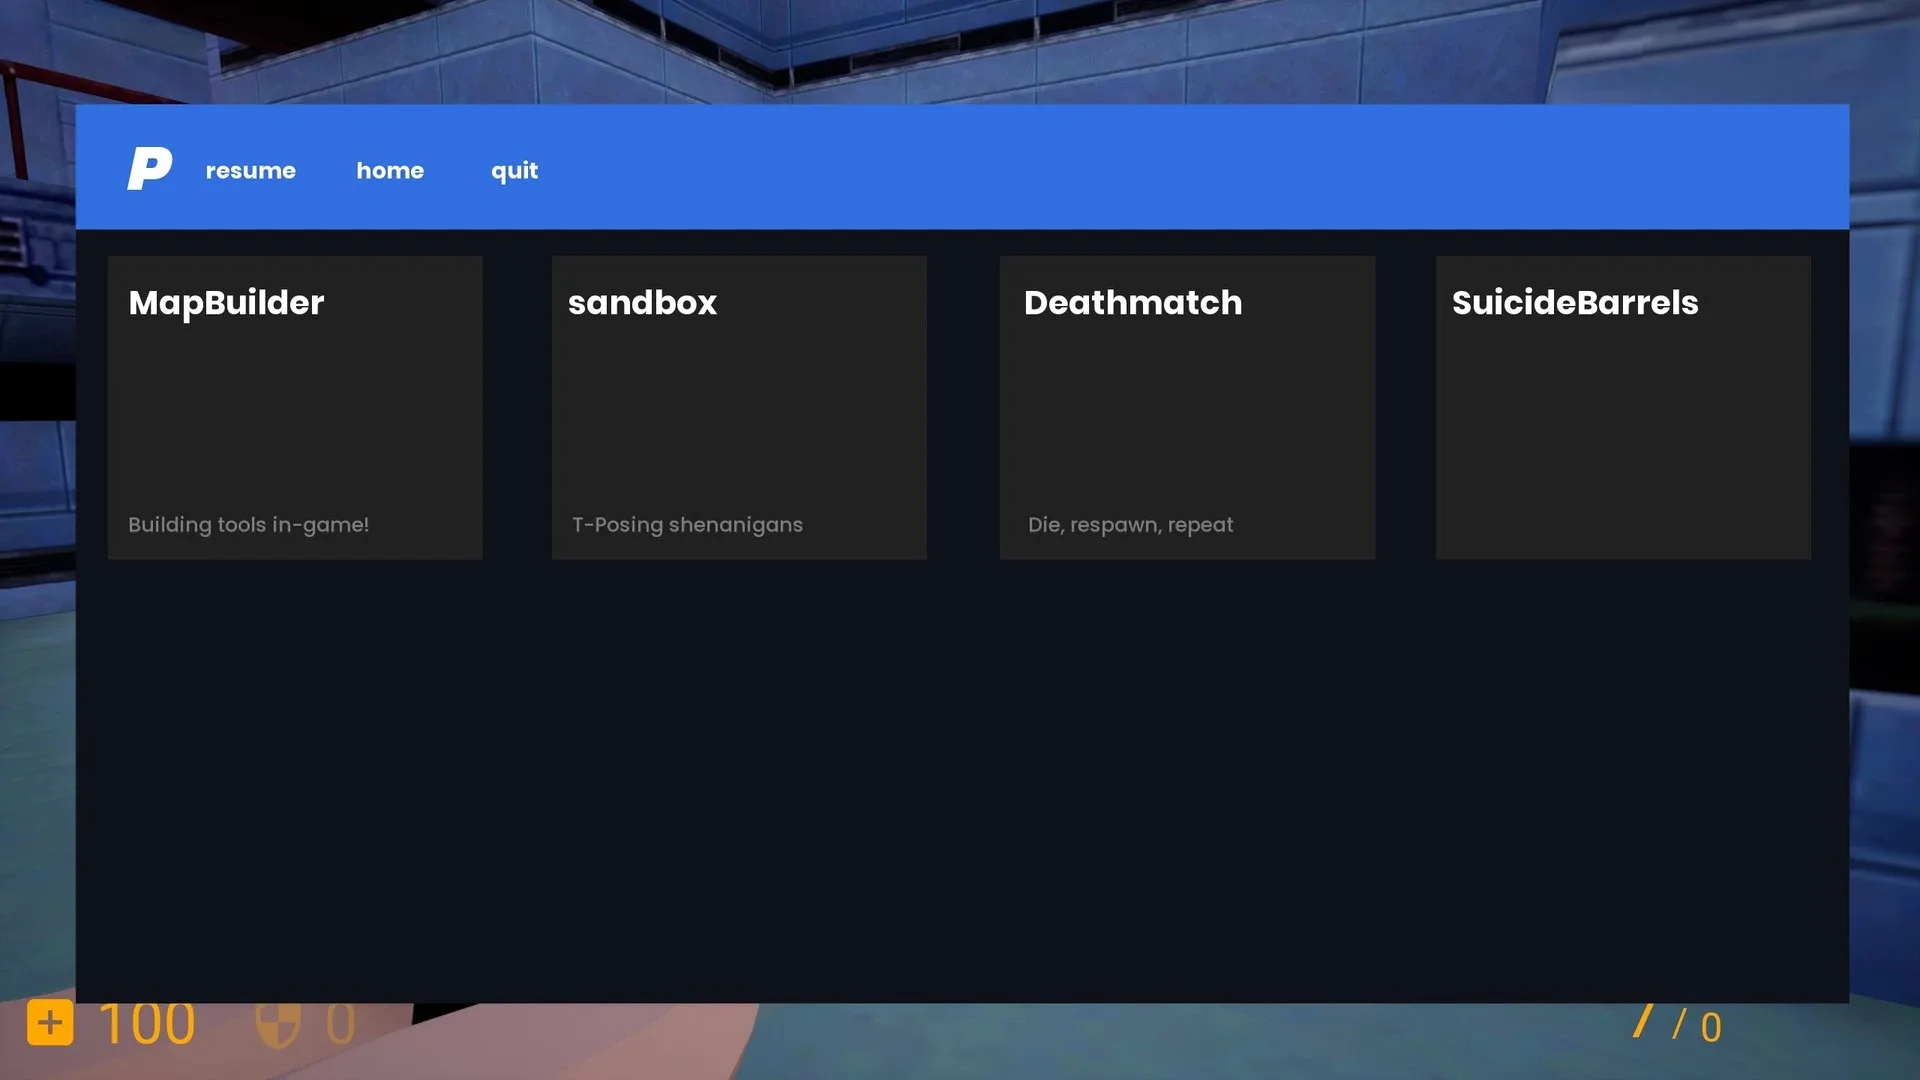Click the white P logo

149,168
